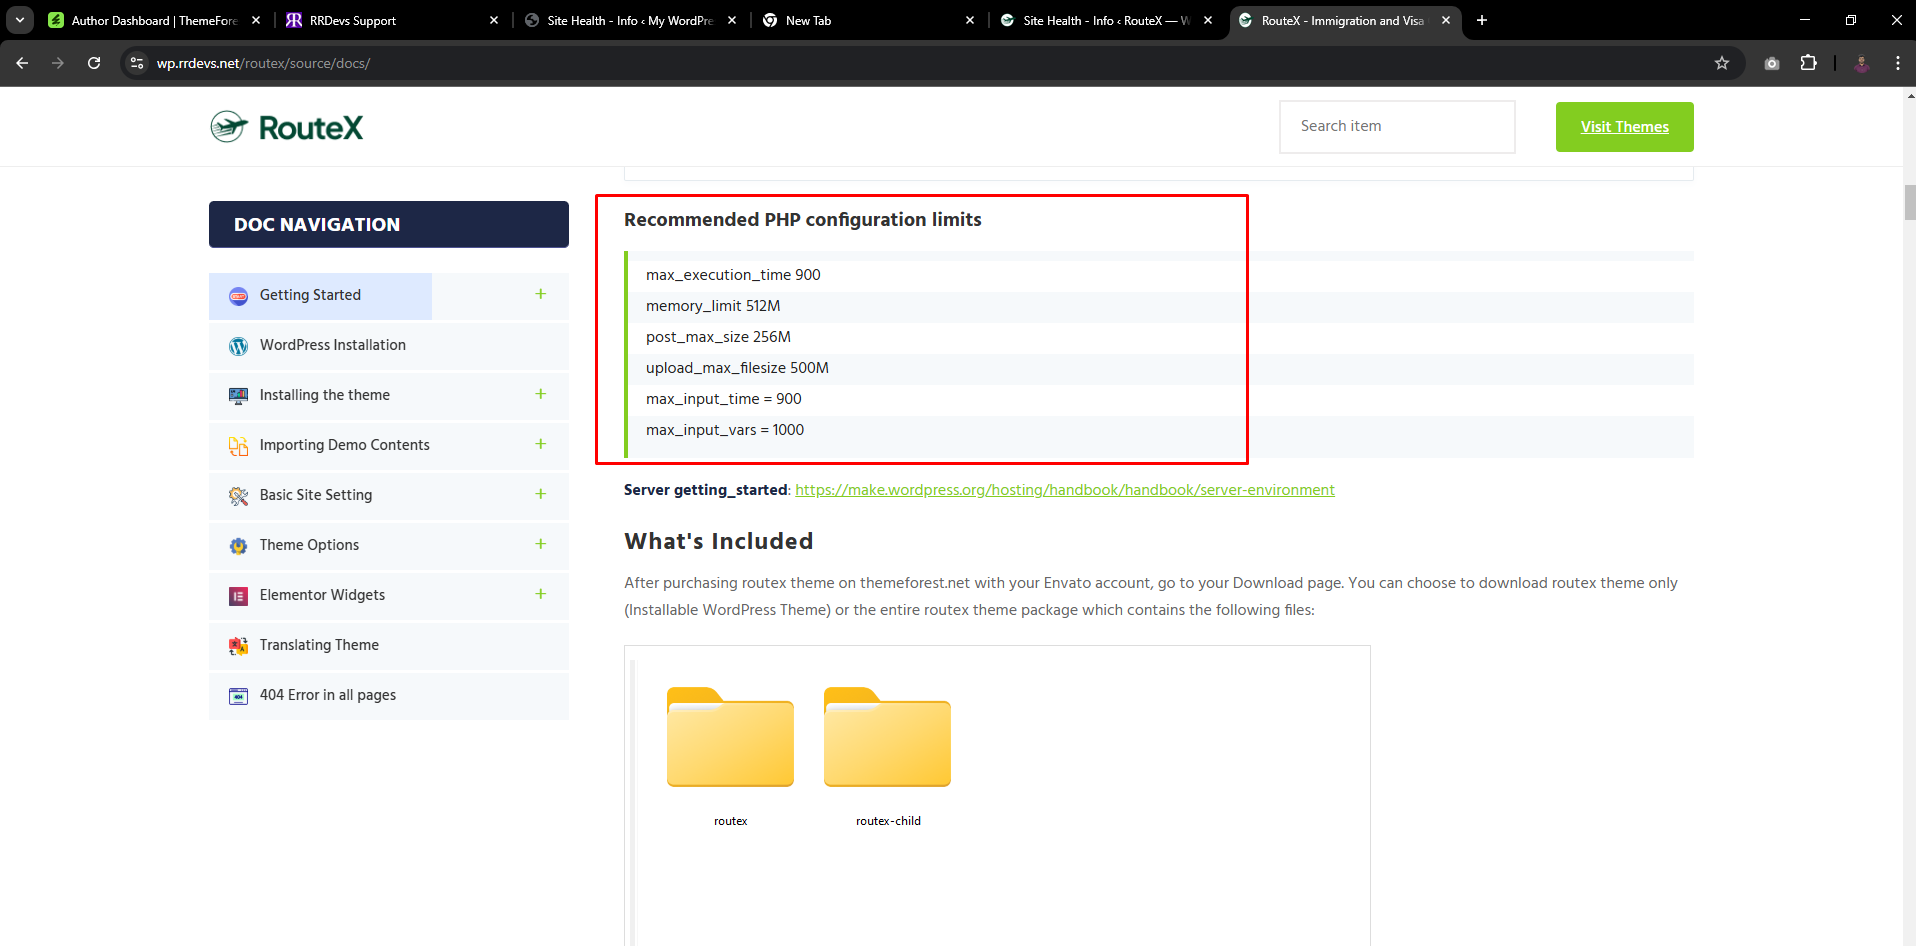Click the browser address bar URL
Viewport: 1916px width, 946px height.
click(263, 63)
